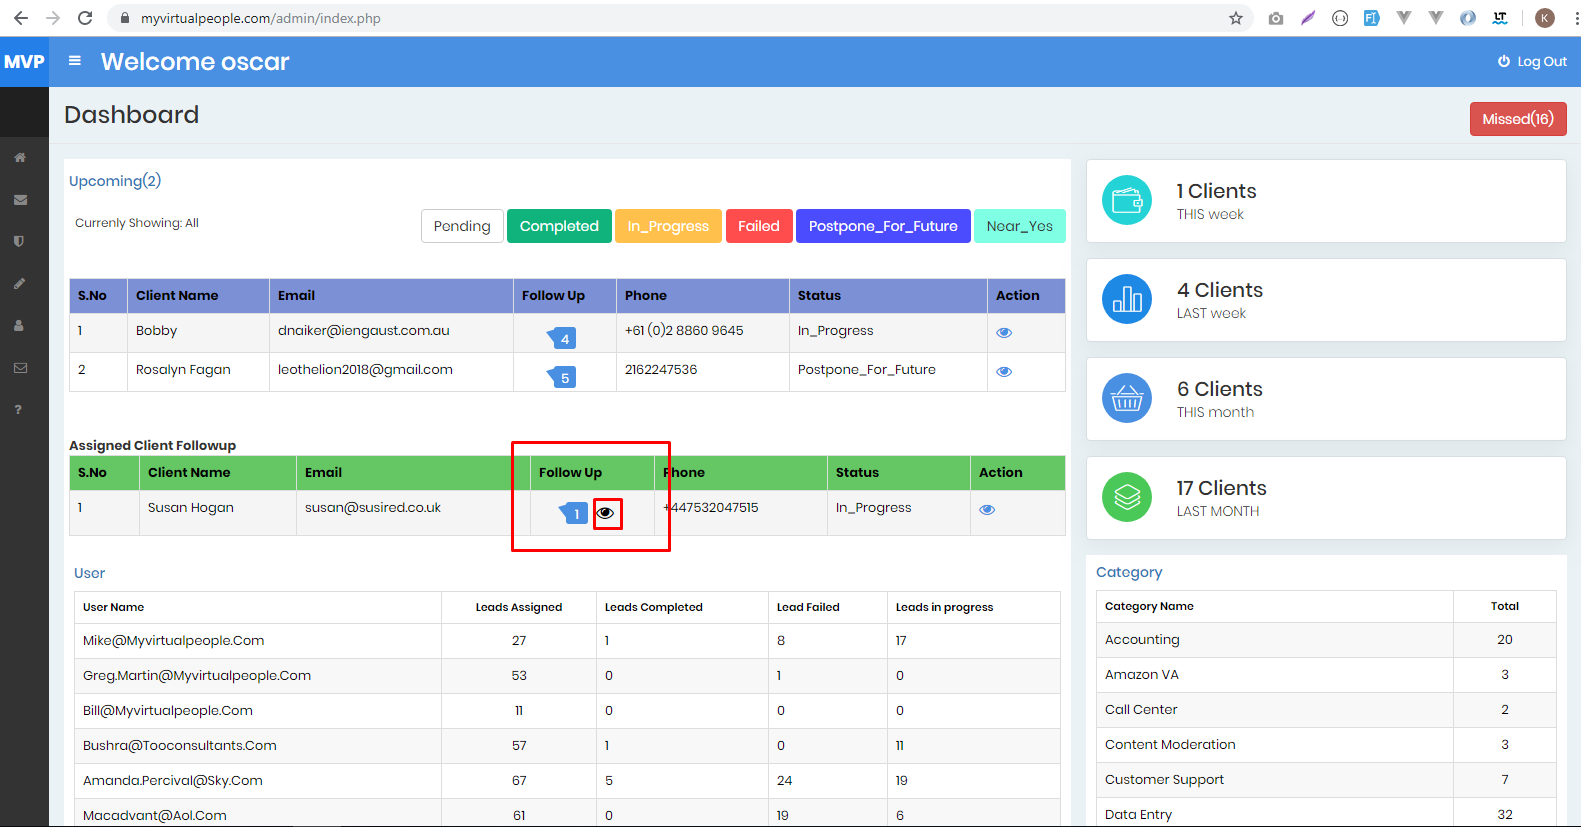The image size is (1581, 827).
Task: Open the outlined envelope sidebar icon
Action: 19,368
